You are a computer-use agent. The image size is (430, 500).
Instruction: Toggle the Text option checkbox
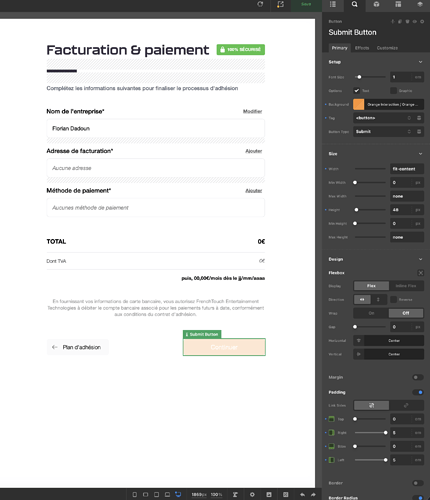tap(357, 91)
